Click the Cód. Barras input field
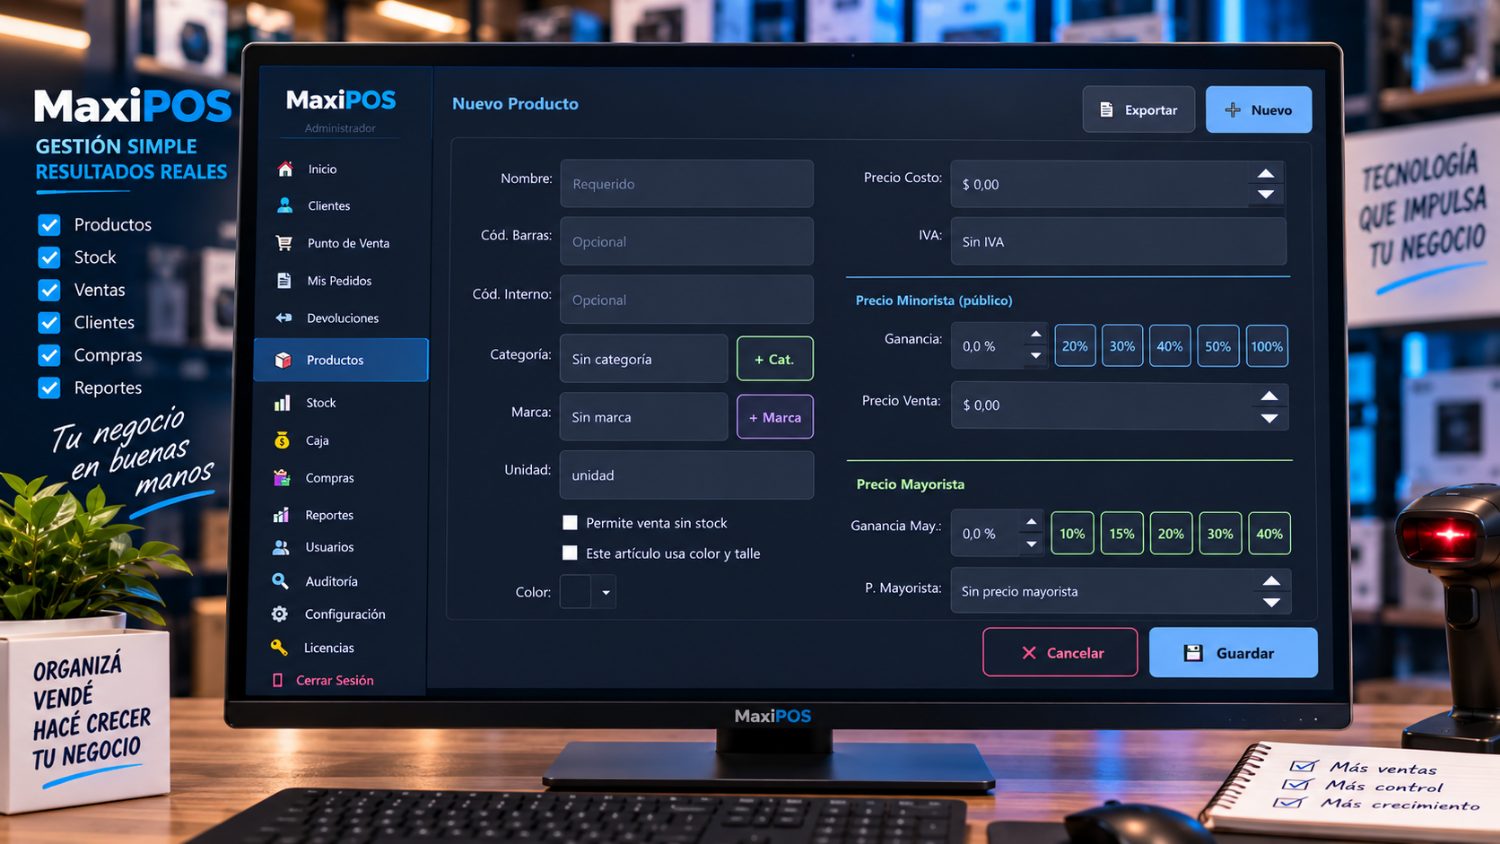Viewport: 1500px width, 844px height. [686, 242]
